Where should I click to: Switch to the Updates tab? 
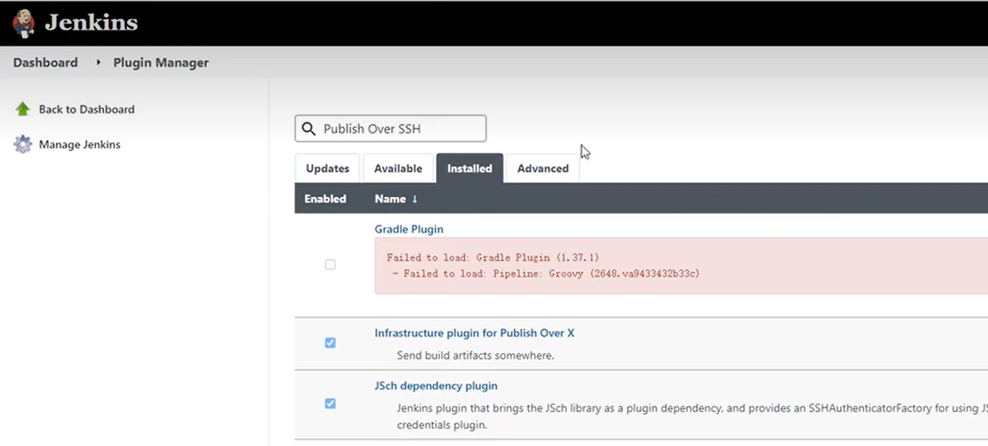(328, 168)
